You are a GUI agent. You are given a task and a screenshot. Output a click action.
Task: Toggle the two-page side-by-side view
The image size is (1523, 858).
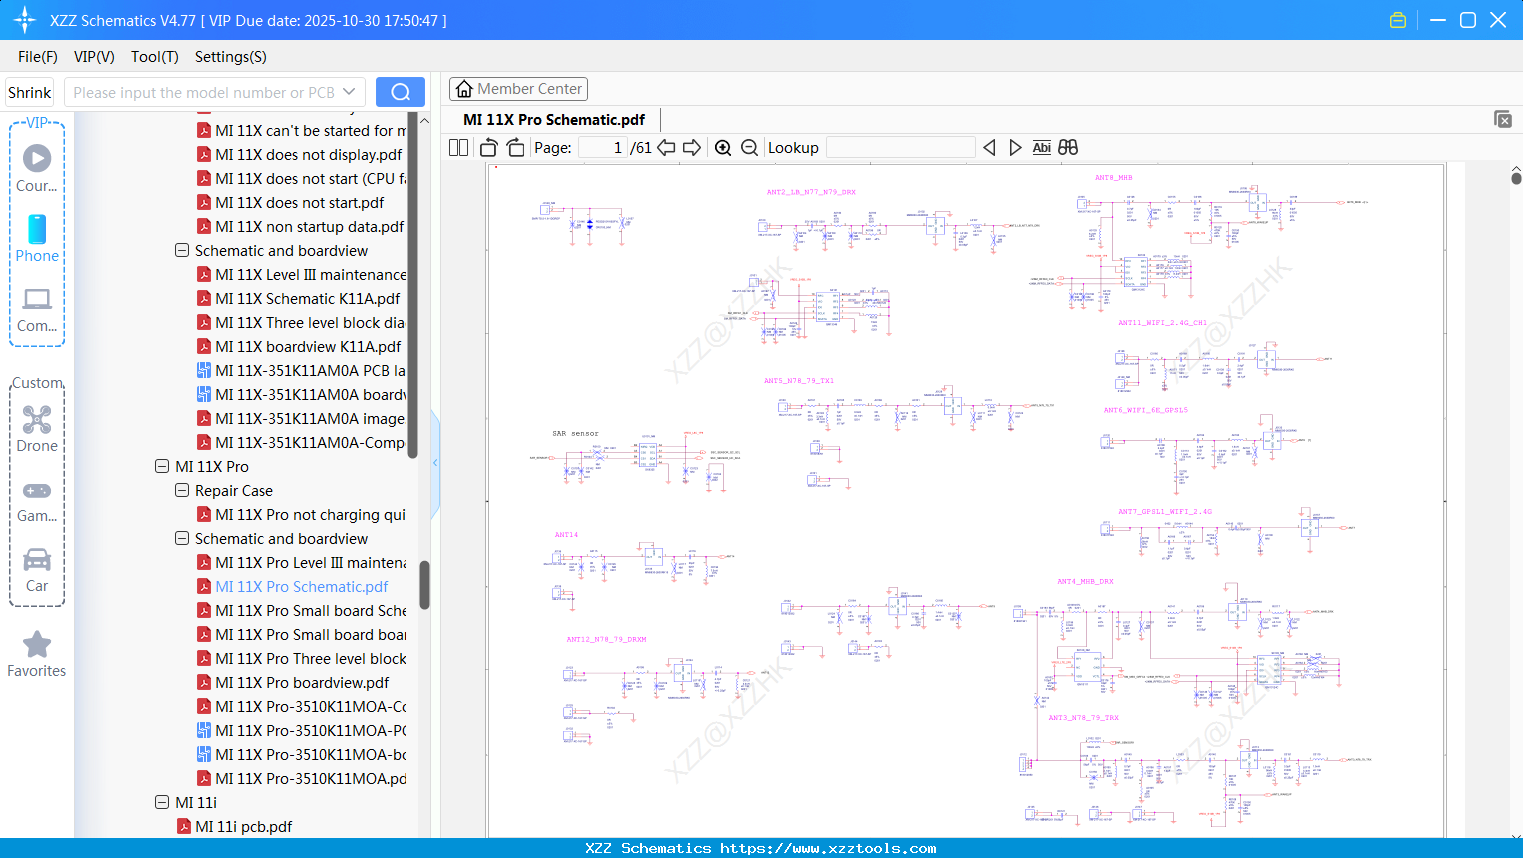(458, 148)
